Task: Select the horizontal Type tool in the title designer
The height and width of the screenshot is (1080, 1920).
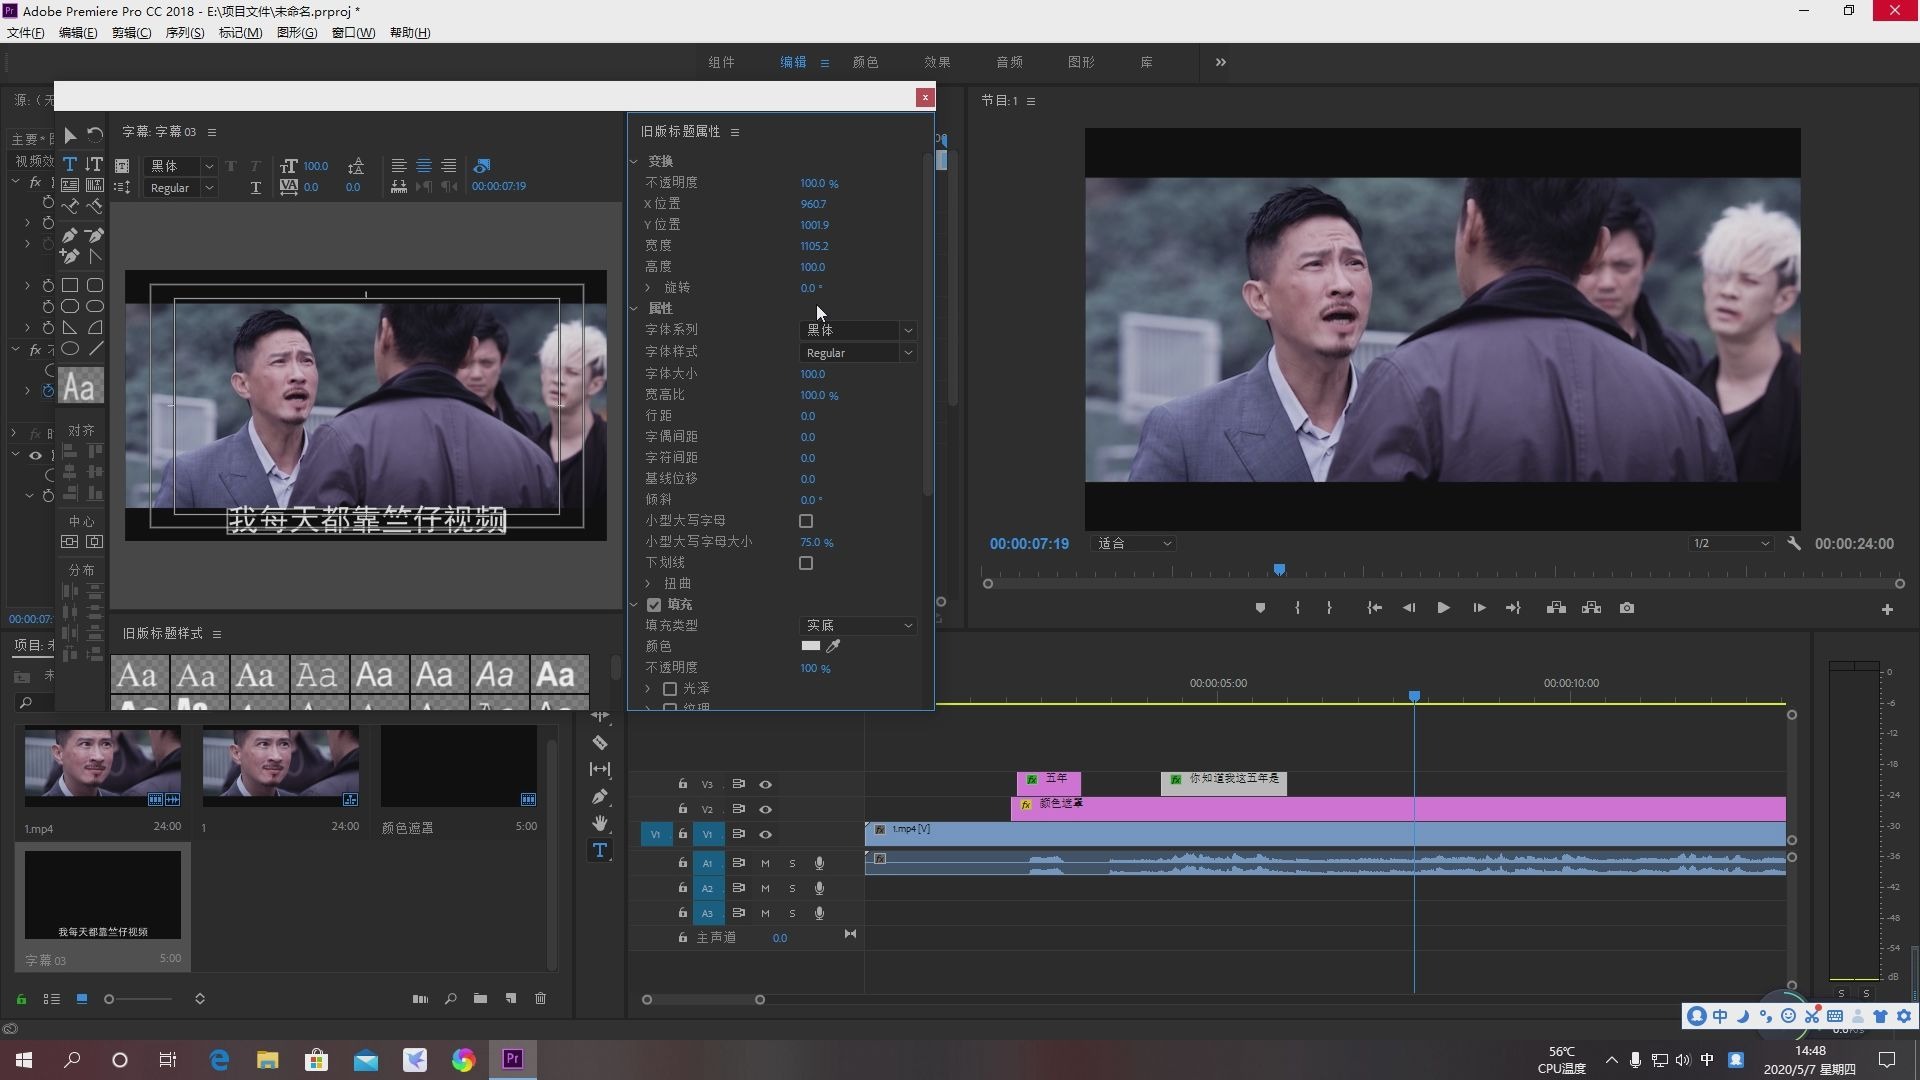Action: pos(70,164)
